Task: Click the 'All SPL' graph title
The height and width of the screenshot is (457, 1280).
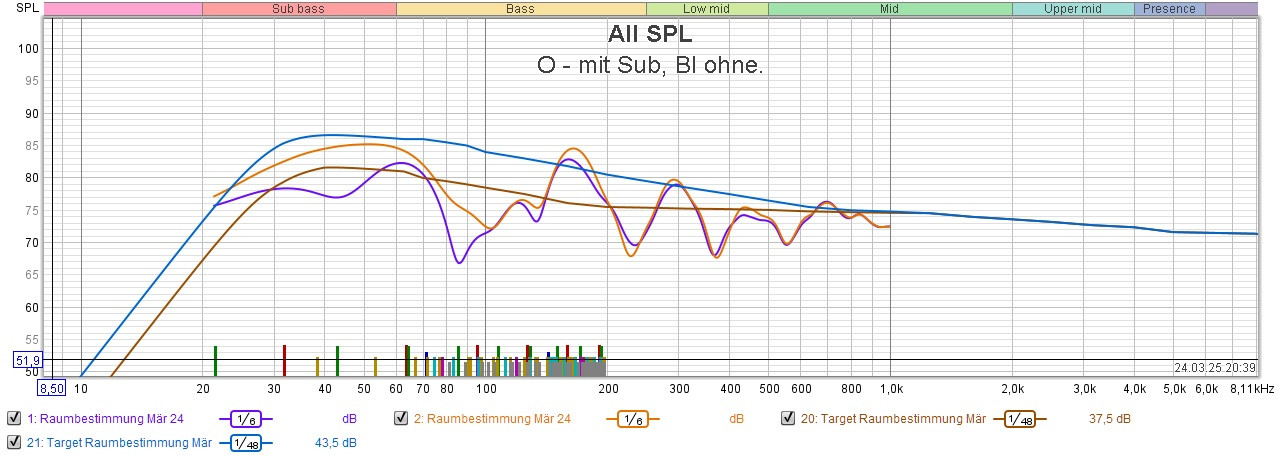Action: point(650,34)
